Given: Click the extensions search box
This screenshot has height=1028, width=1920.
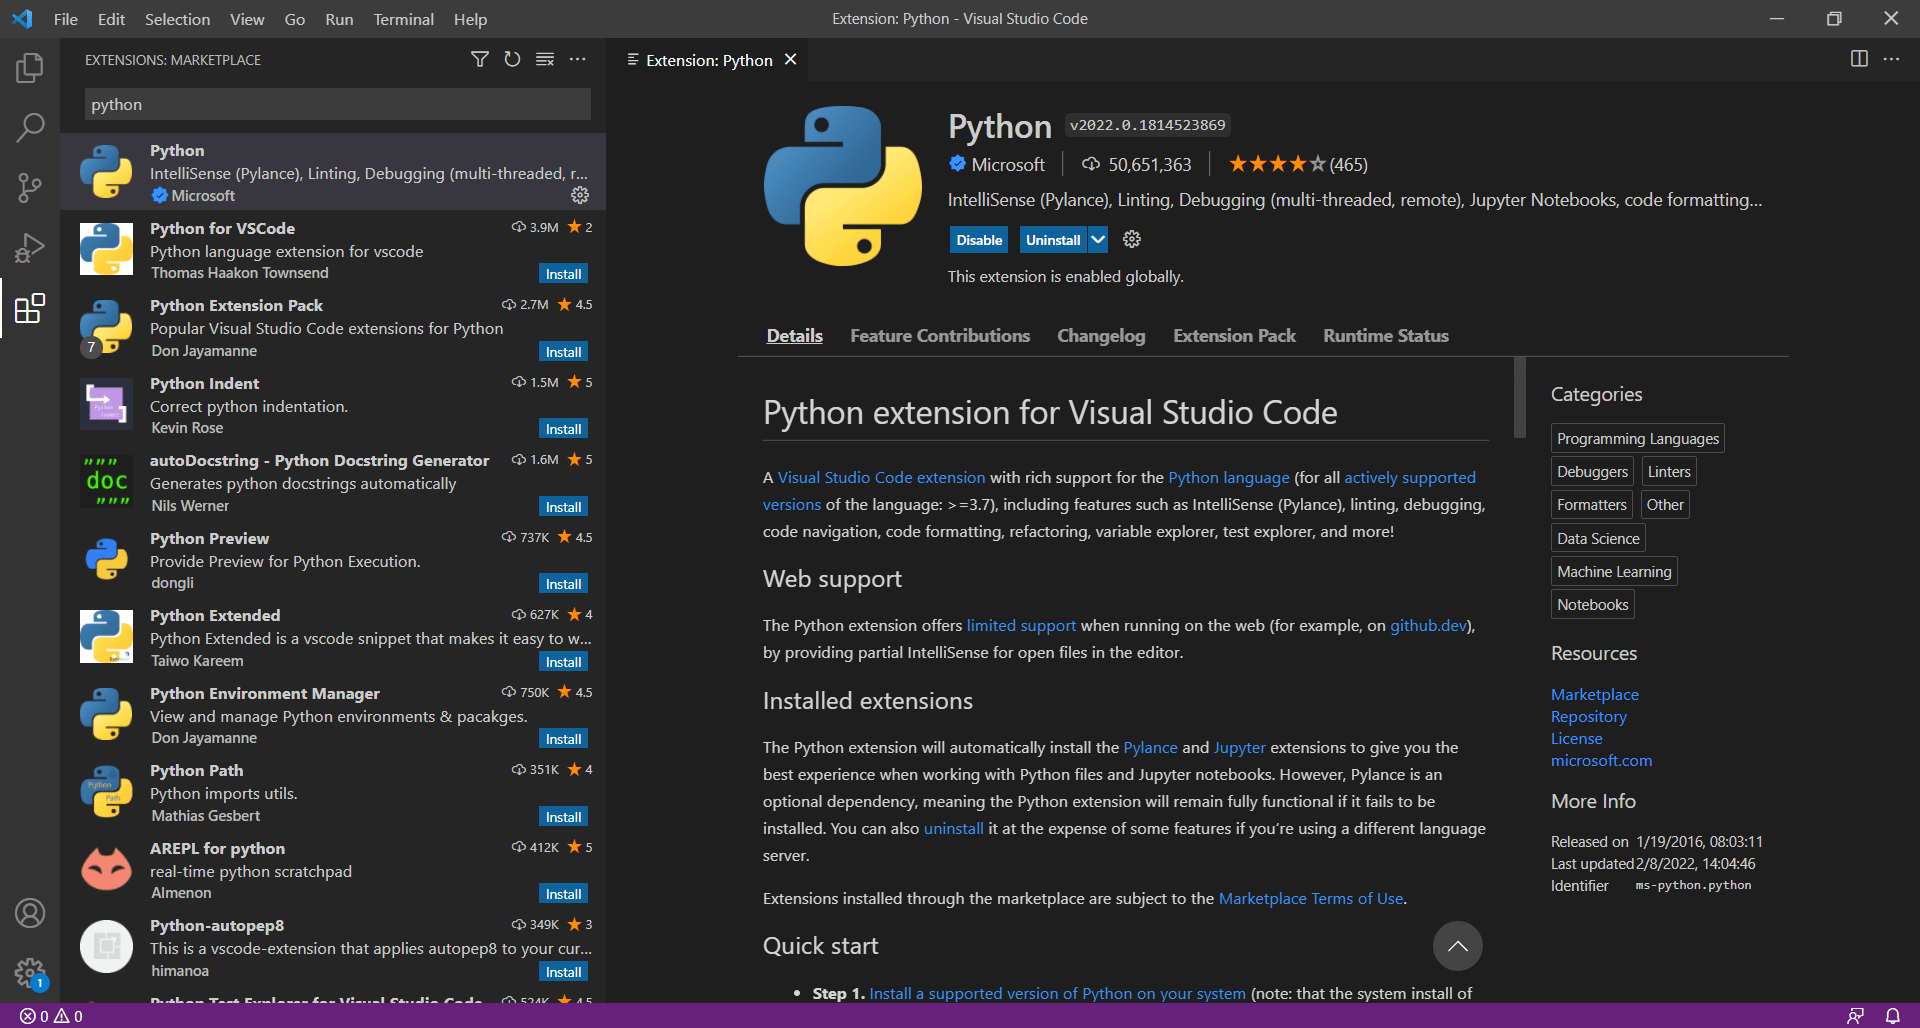Looking at the screenshot, I should (338, 104).
